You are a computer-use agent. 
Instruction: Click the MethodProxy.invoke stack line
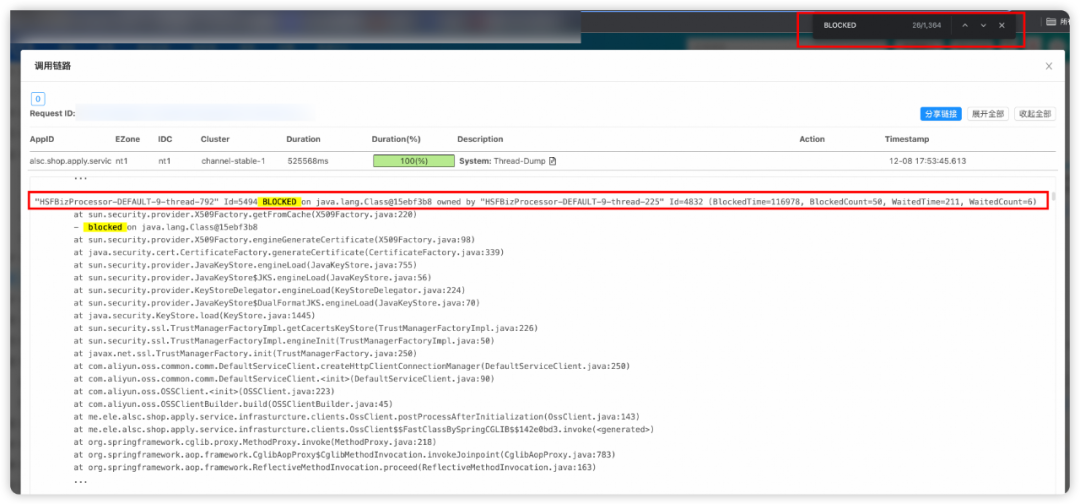tap(255, 441)
